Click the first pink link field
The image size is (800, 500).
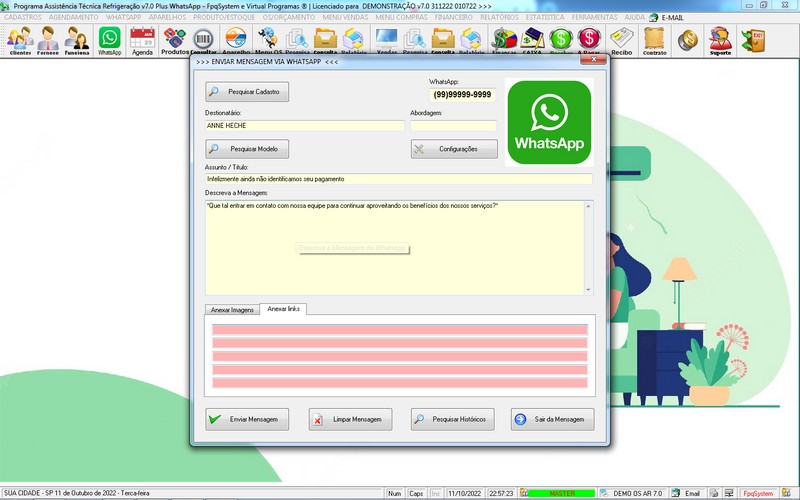click(399, 330)
